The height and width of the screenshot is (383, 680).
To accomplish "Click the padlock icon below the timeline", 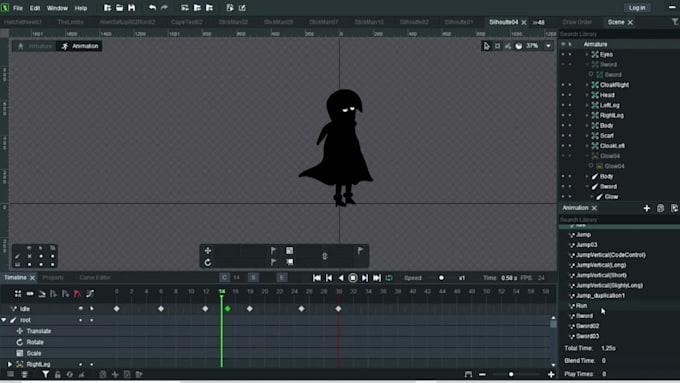I will click(58, 374).
